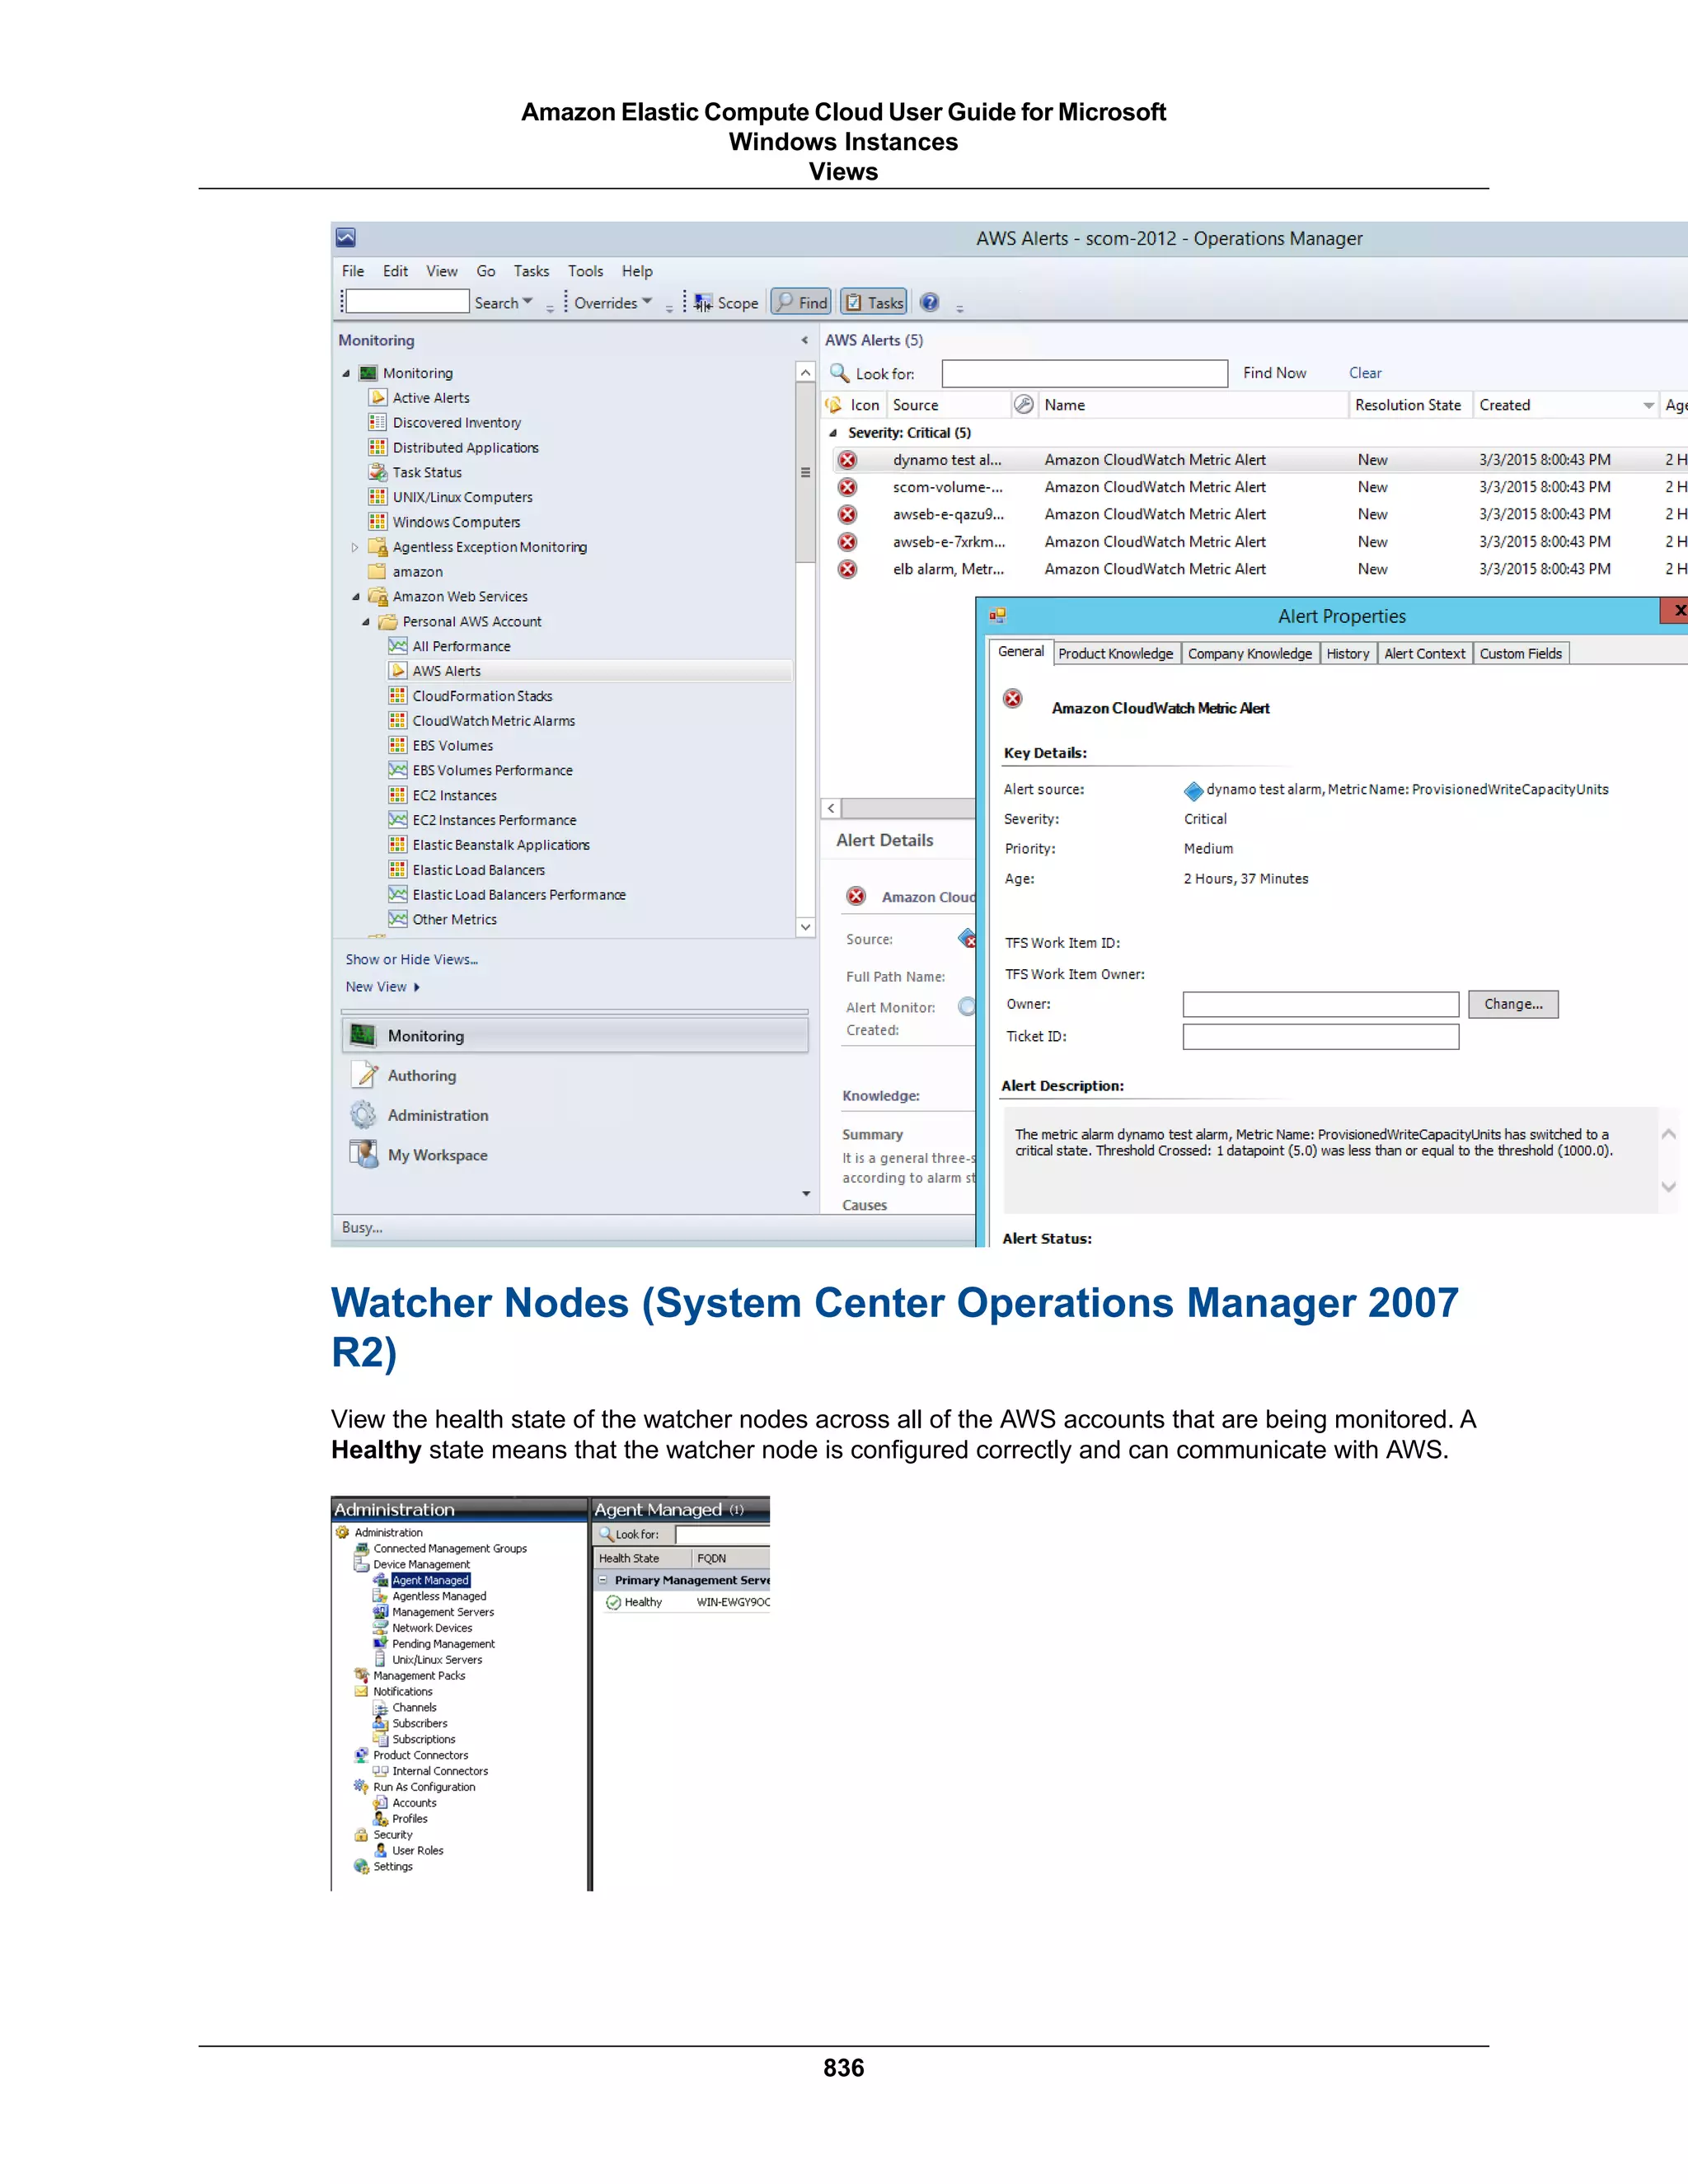1688x2184 pixels.
Task: Click the alert source diamond icon in Alert Properties
Action: click(x=1193, y=791)
